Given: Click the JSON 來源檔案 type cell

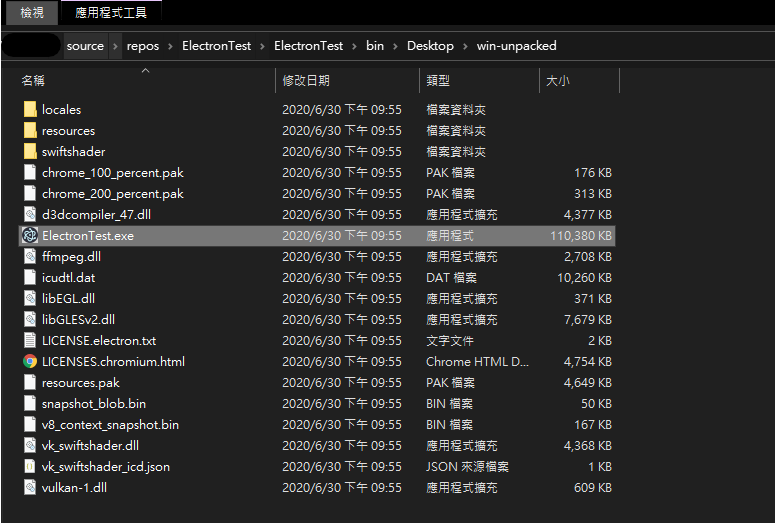Looking at the screenshot, I should (x=468, y=467).
